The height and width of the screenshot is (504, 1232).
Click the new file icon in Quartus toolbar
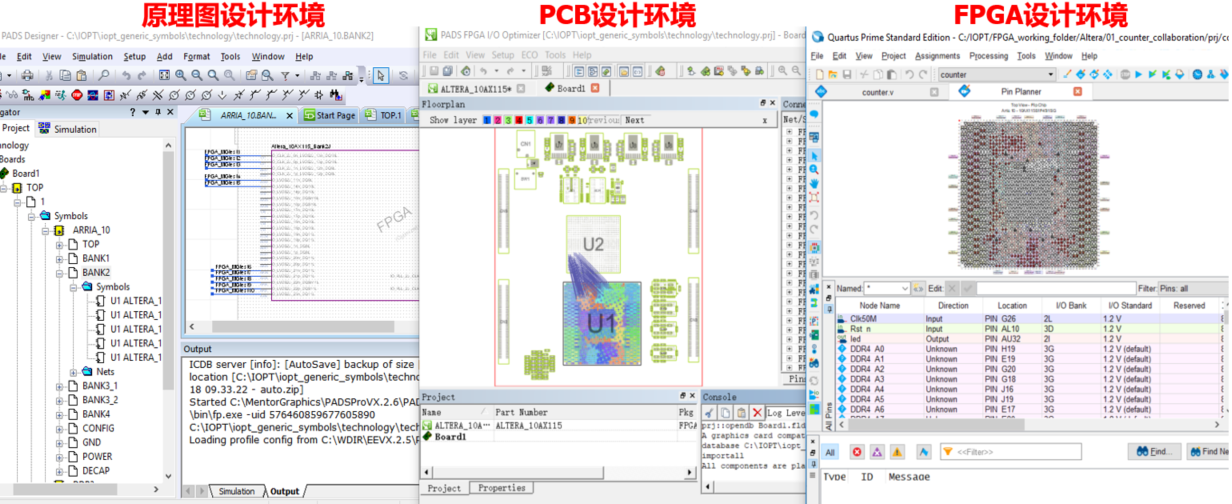(x=820, y=74)
